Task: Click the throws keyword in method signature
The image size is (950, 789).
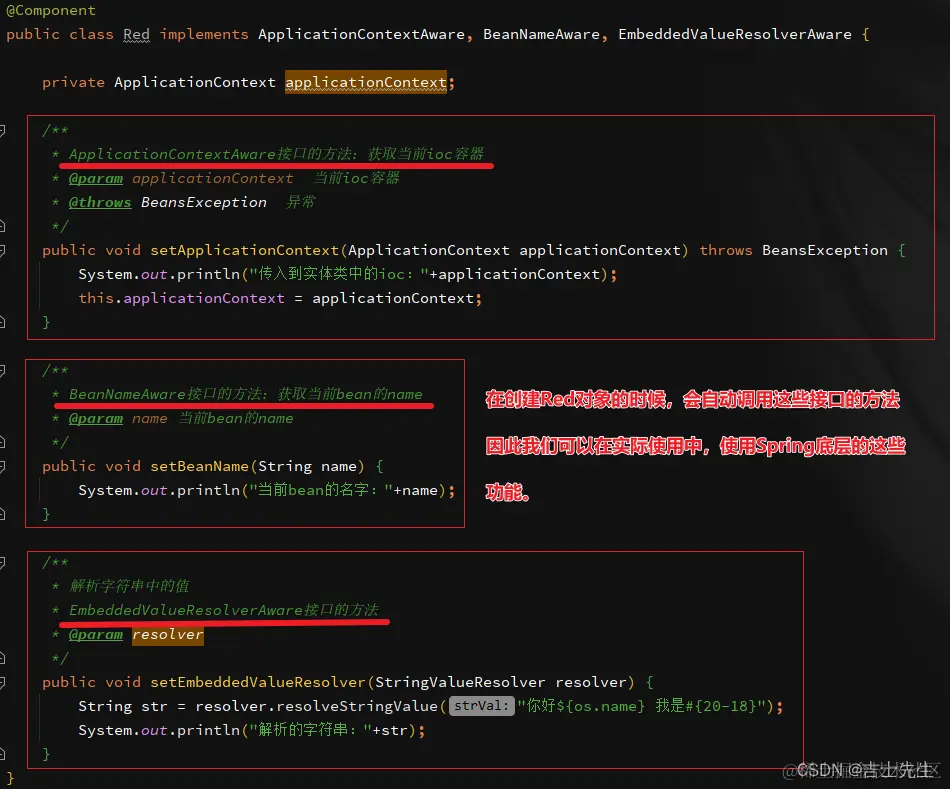Action: coord(726,250)
